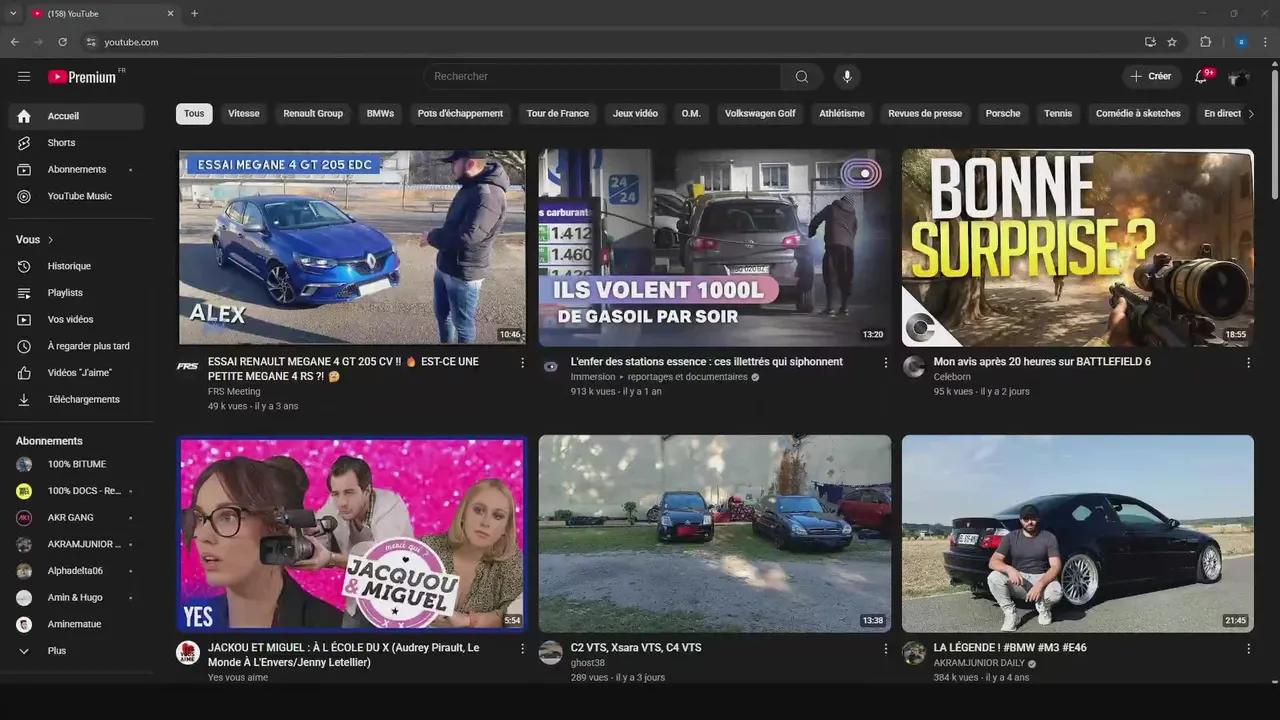Start voice search with microphone
The image size is (1280, 720).
pos(847,76)
